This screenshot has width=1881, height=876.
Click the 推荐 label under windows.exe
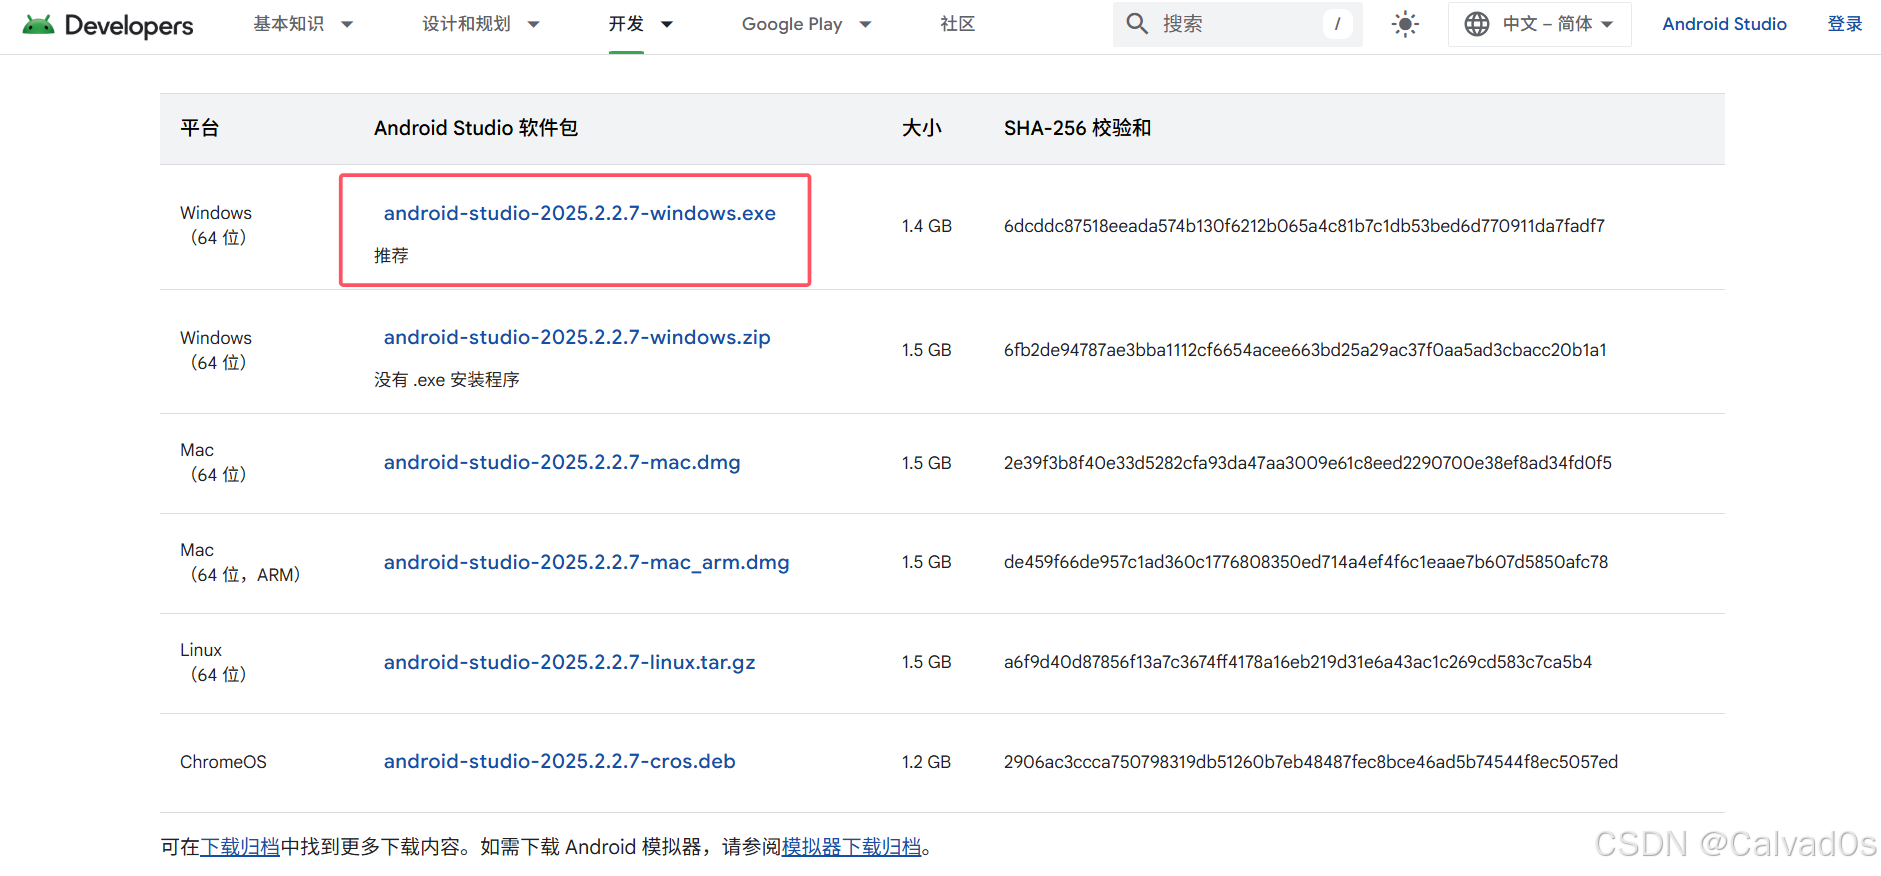tap(391, 256)
